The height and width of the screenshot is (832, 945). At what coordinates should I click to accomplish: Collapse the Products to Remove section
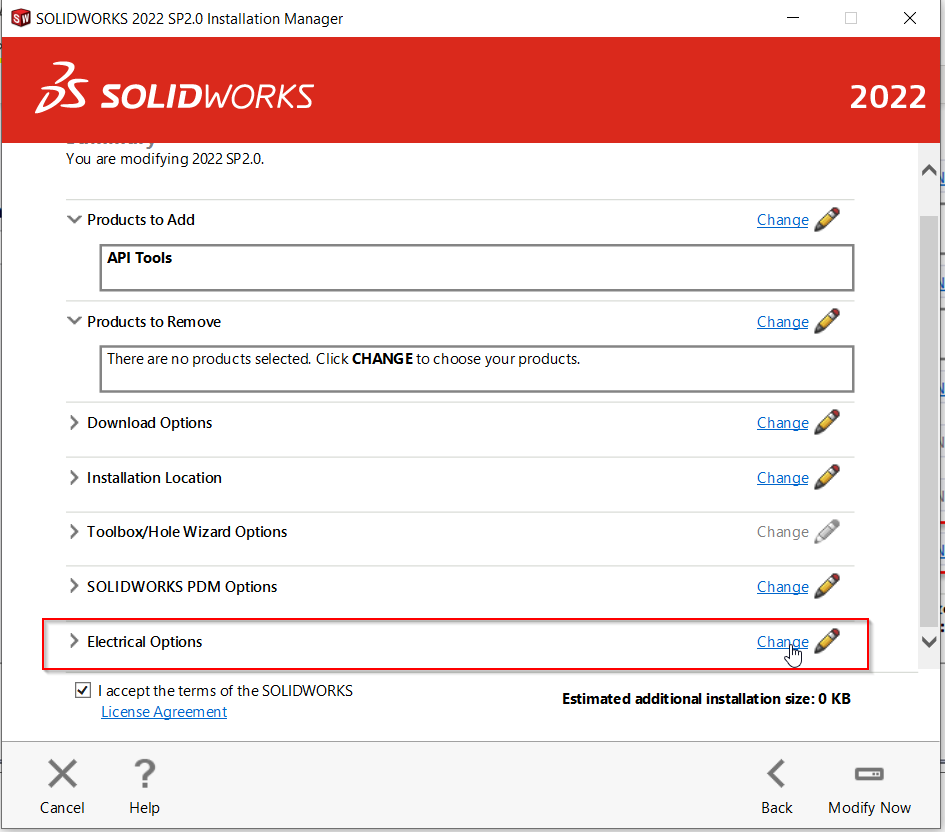(74, 322)
